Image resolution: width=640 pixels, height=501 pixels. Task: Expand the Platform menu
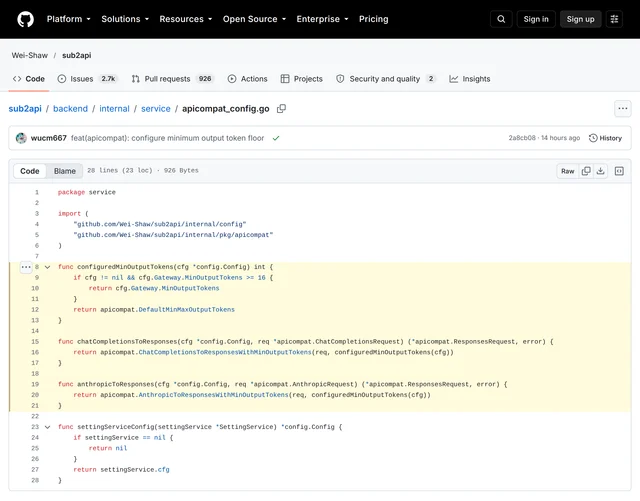(x=69, y=19)
